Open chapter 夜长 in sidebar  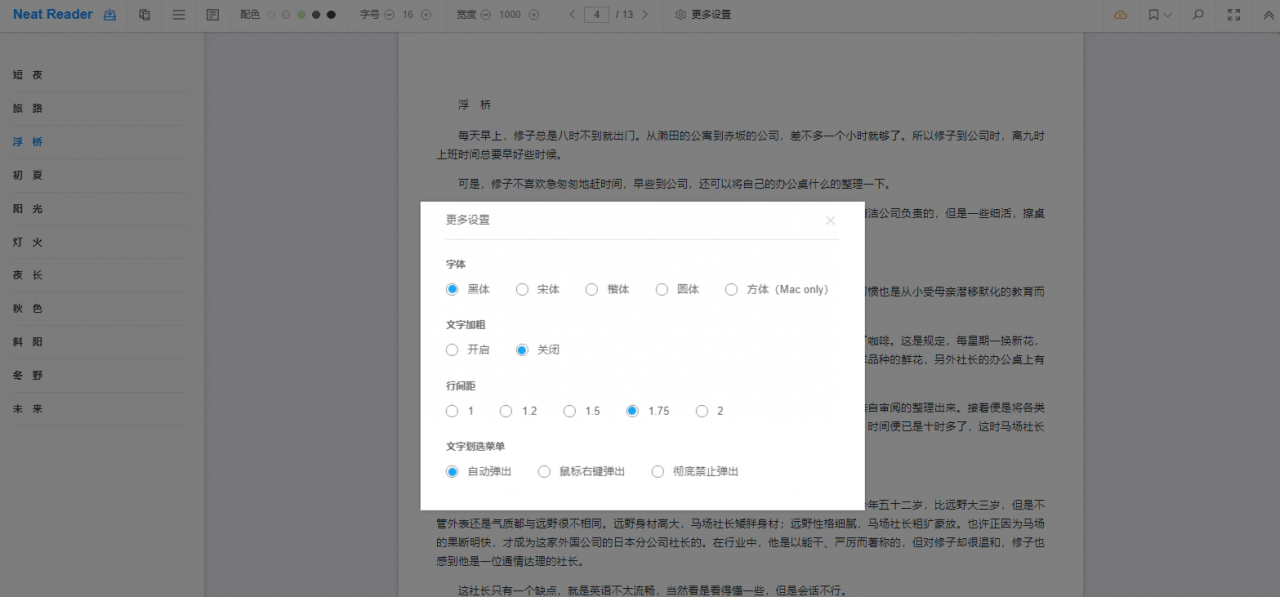[x=28, y=275]
